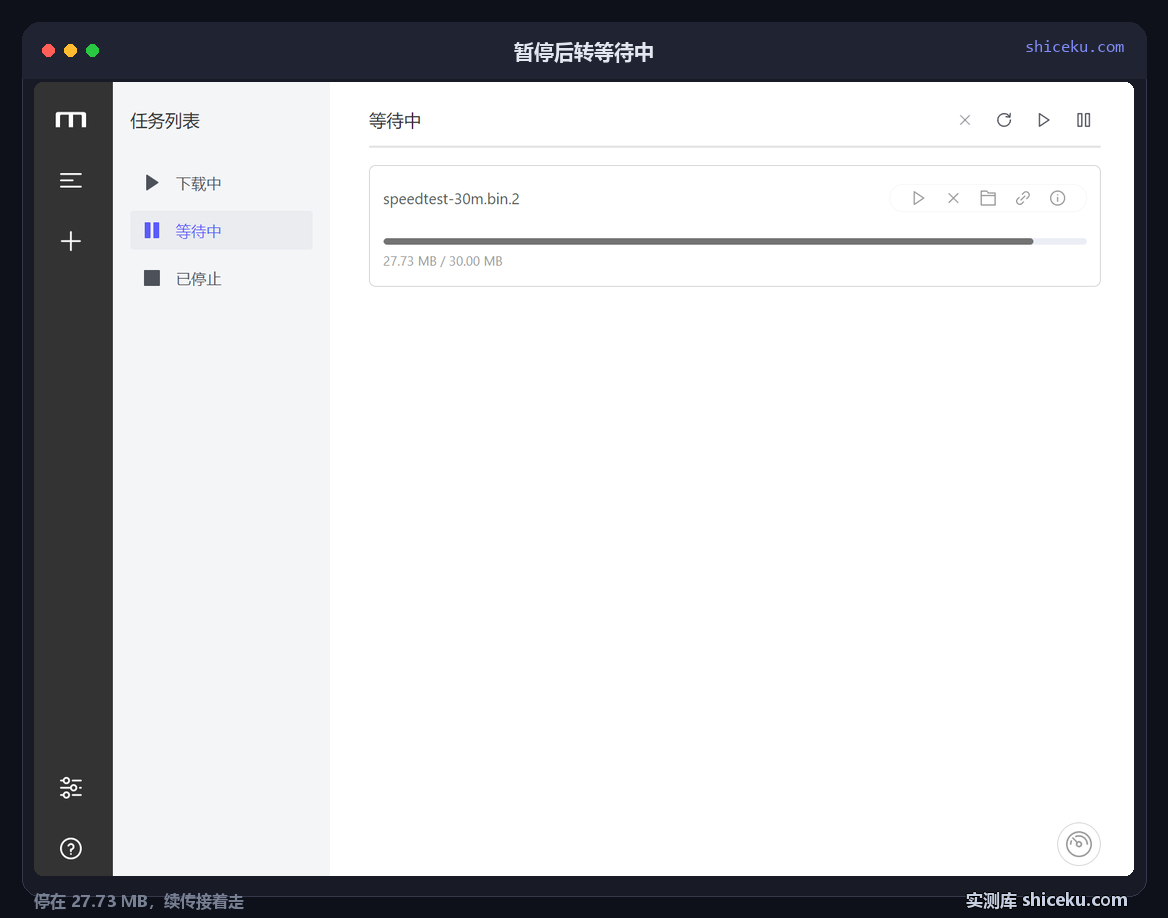The height and width of the screenshot is (918, 1168).
Task: Add a new download task with plus icon
Action: point(71,241)
